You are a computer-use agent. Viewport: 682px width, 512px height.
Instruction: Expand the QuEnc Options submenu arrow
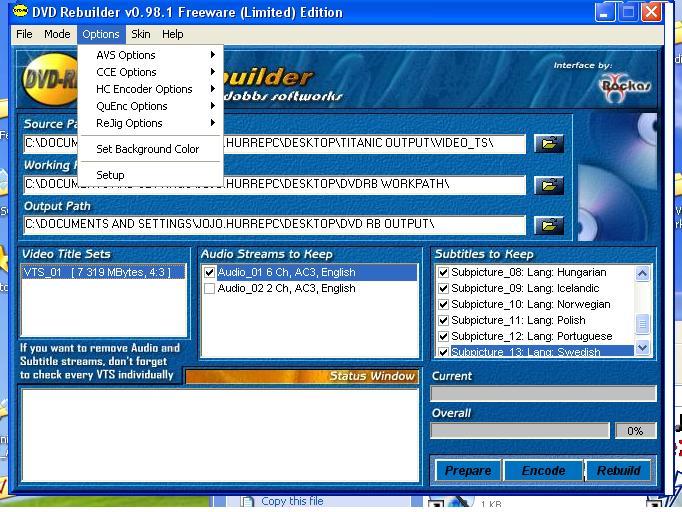click(x=213, y=106)
